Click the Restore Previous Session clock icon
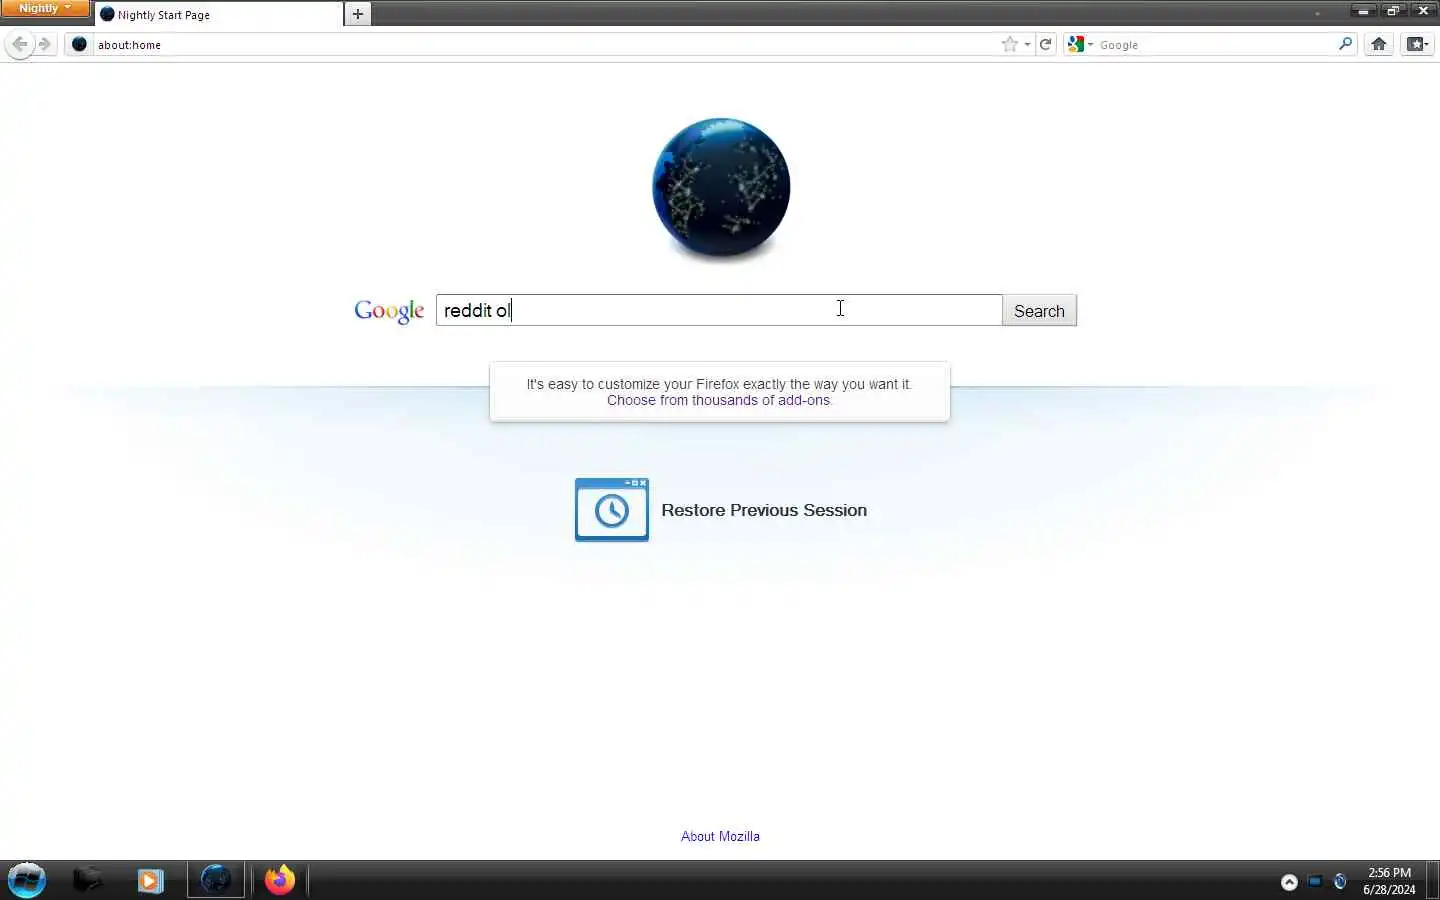Viewport: 1440px width, 900px height. pos(612,510)
